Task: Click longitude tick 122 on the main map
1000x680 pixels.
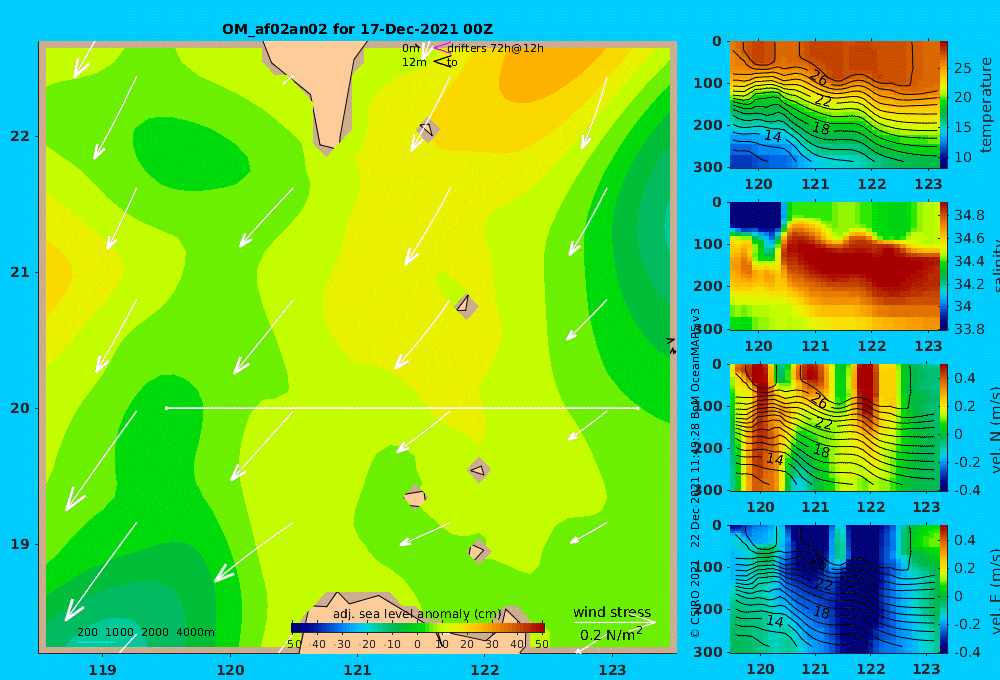Action: coord(485,670)
